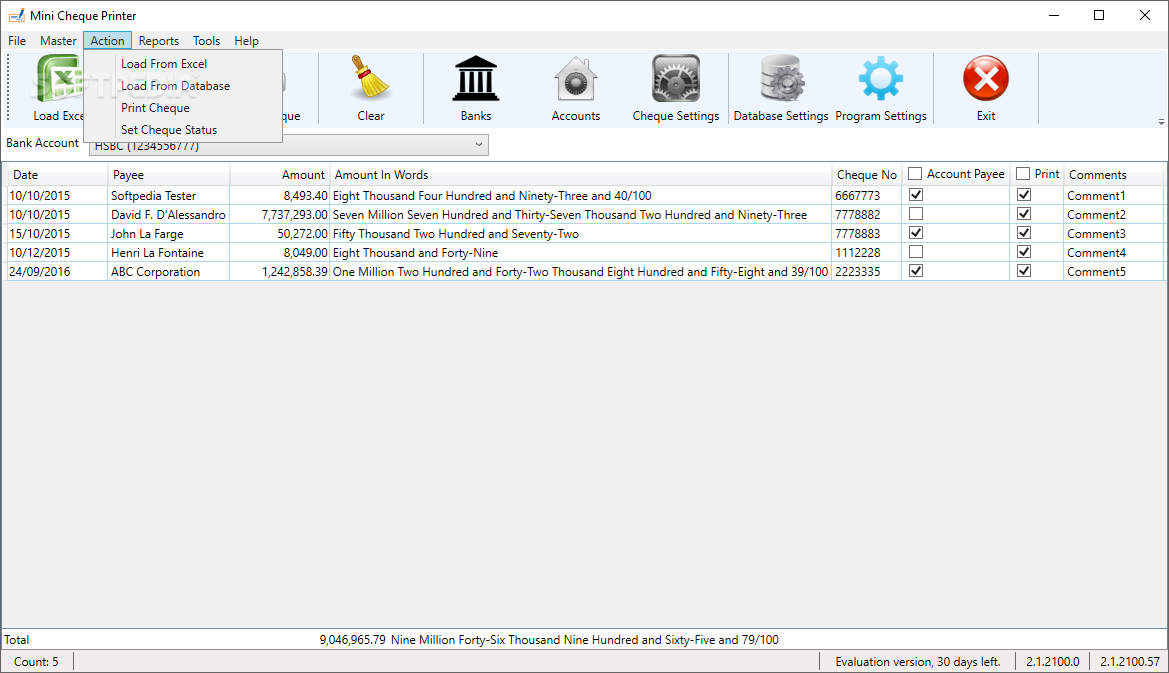Open Program Settings blue gear icon

click(880, 78)
